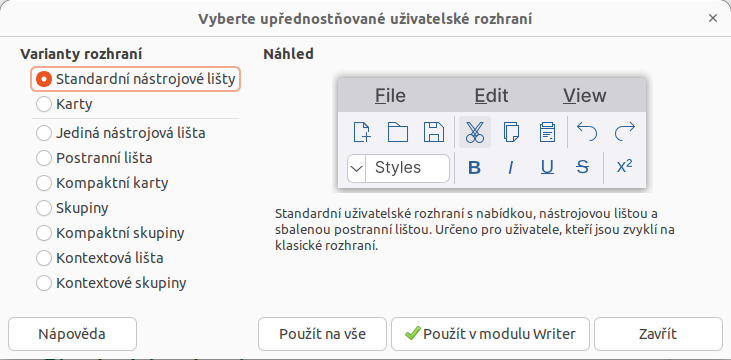Click the Save floppy icon in preview

(434, 132)
